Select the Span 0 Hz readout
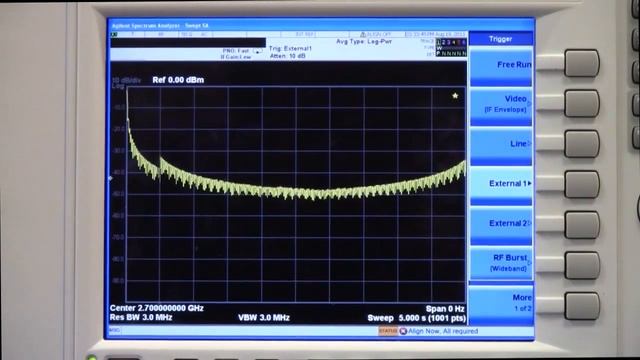 pos(445,309)
